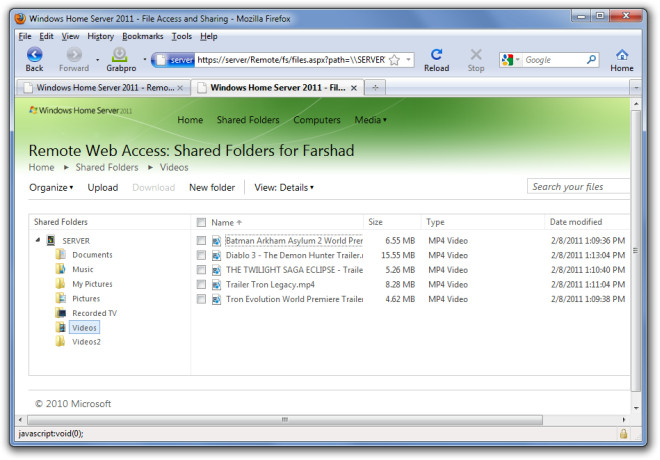This screenshot has height=460, width=660.
Task: Check the Diablo 3 trailer checkbox
Action: 201,255
